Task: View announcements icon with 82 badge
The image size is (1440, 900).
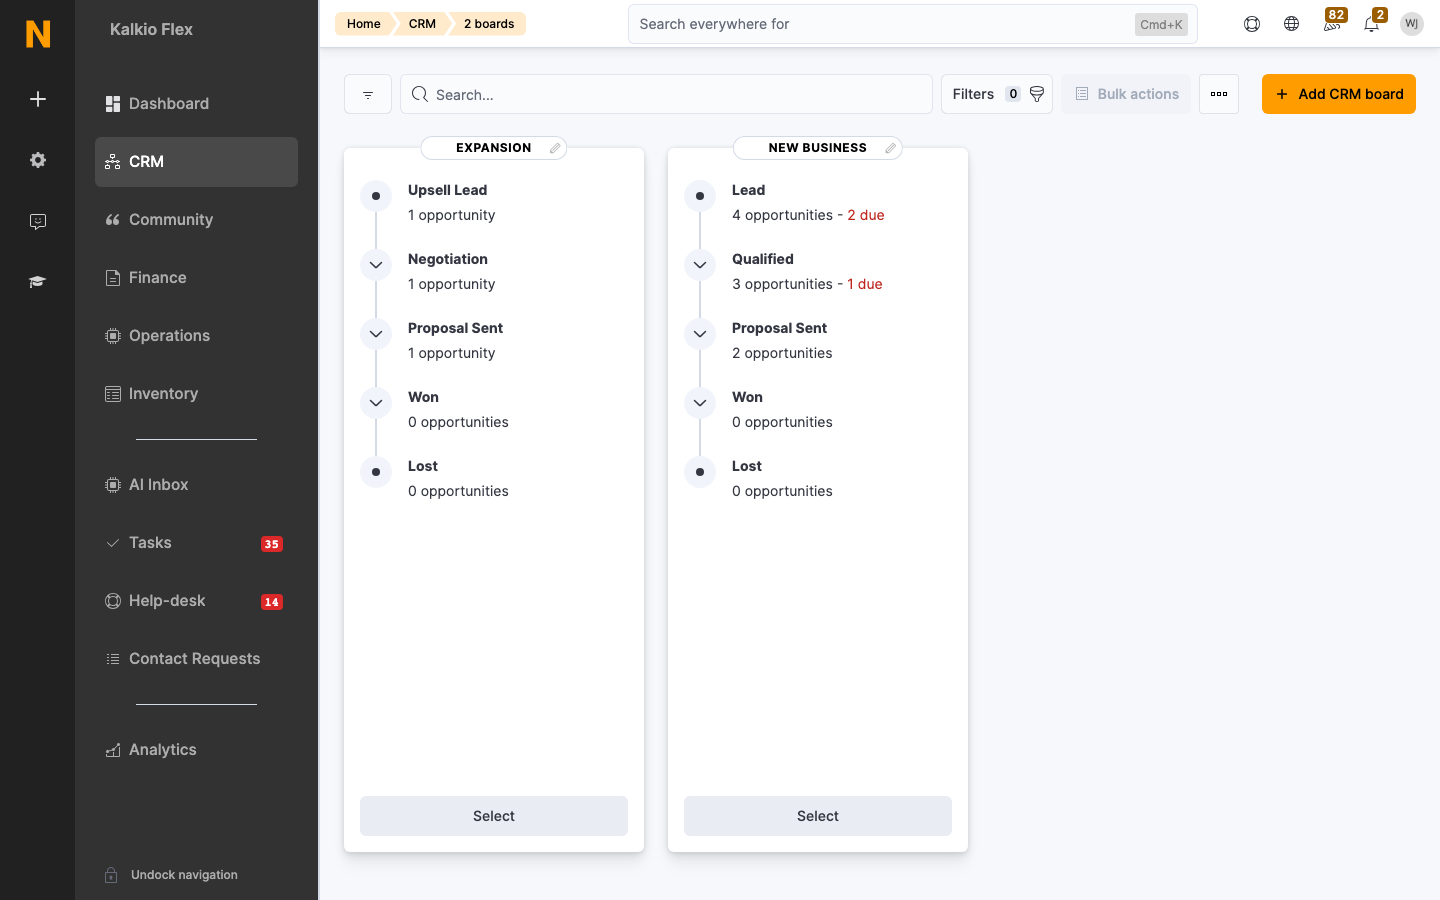Action: click(1332, 22)
